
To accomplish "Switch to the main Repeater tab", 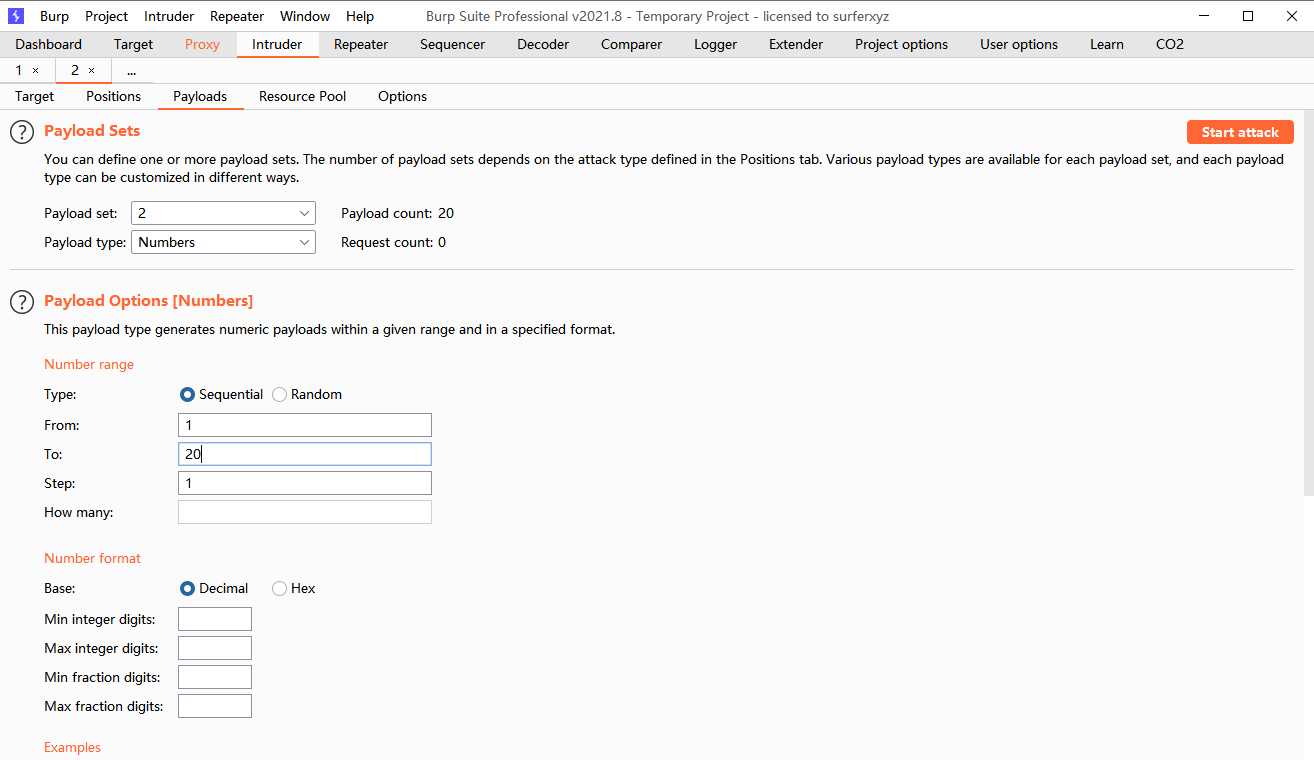I will click(361, 44).
